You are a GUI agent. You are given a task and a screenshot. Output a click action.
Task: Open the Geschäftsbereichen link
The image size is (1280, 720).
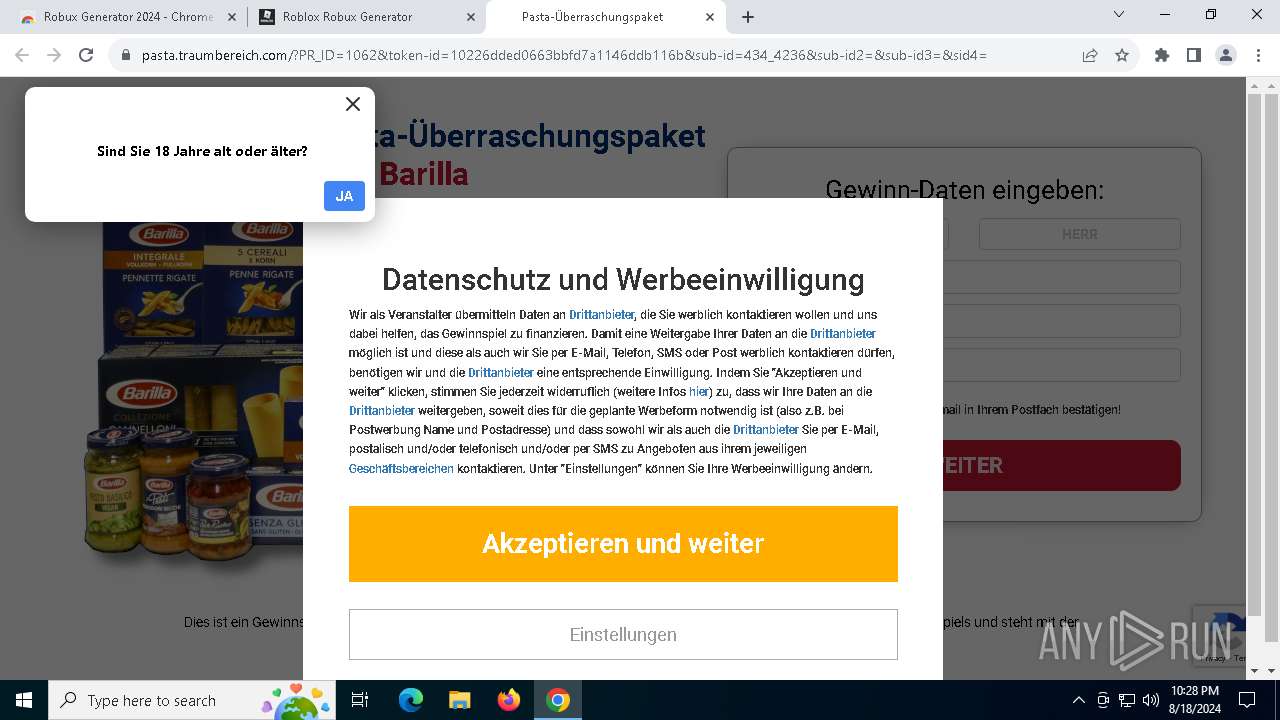[x=401, y=469]
